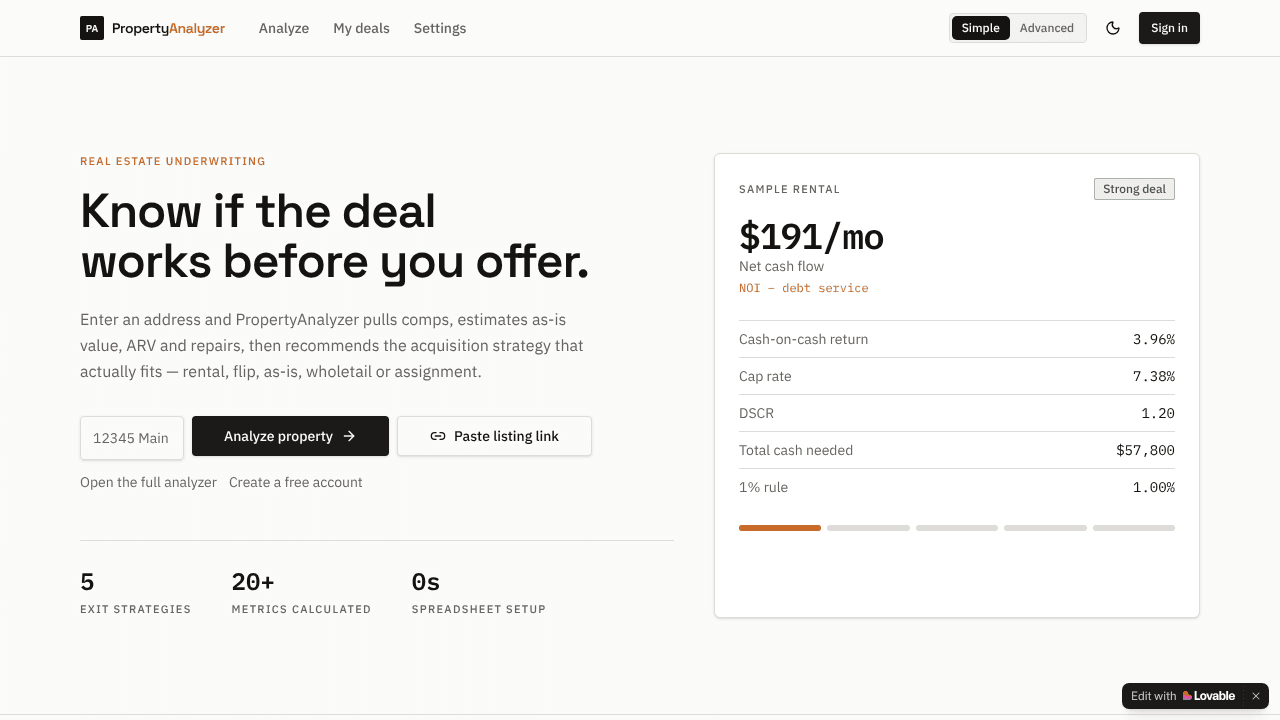
Task: Open My deals page
Action: tap(361, 28)
